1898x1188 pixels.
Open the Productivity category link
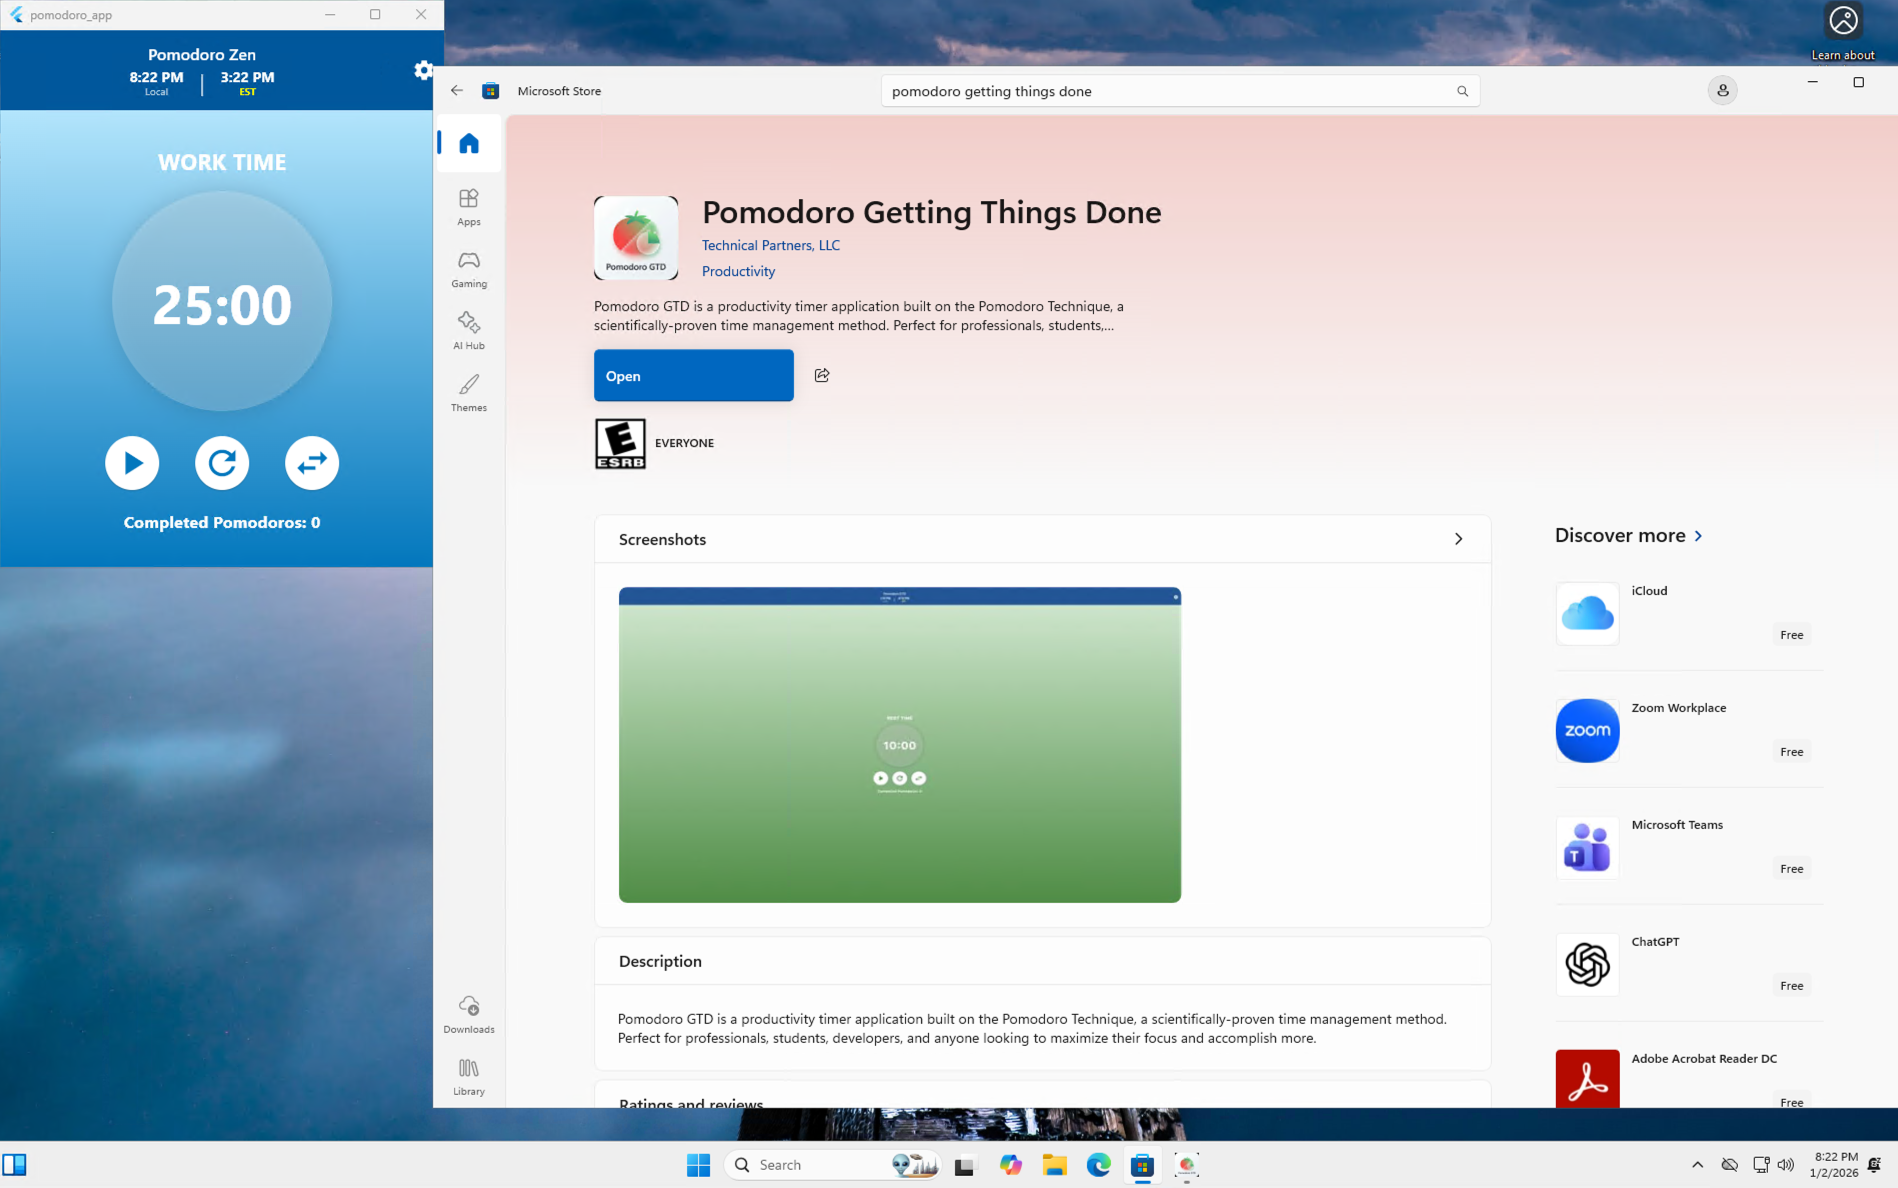(x=738, y=271)
